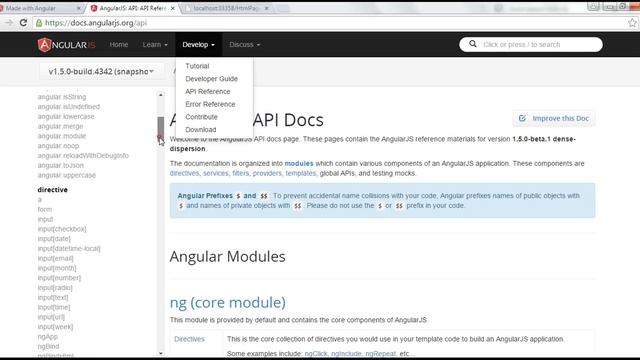Open input[time] directive in sidebar
The width and height of the screenshot is (640, 360).
point(54,307)
